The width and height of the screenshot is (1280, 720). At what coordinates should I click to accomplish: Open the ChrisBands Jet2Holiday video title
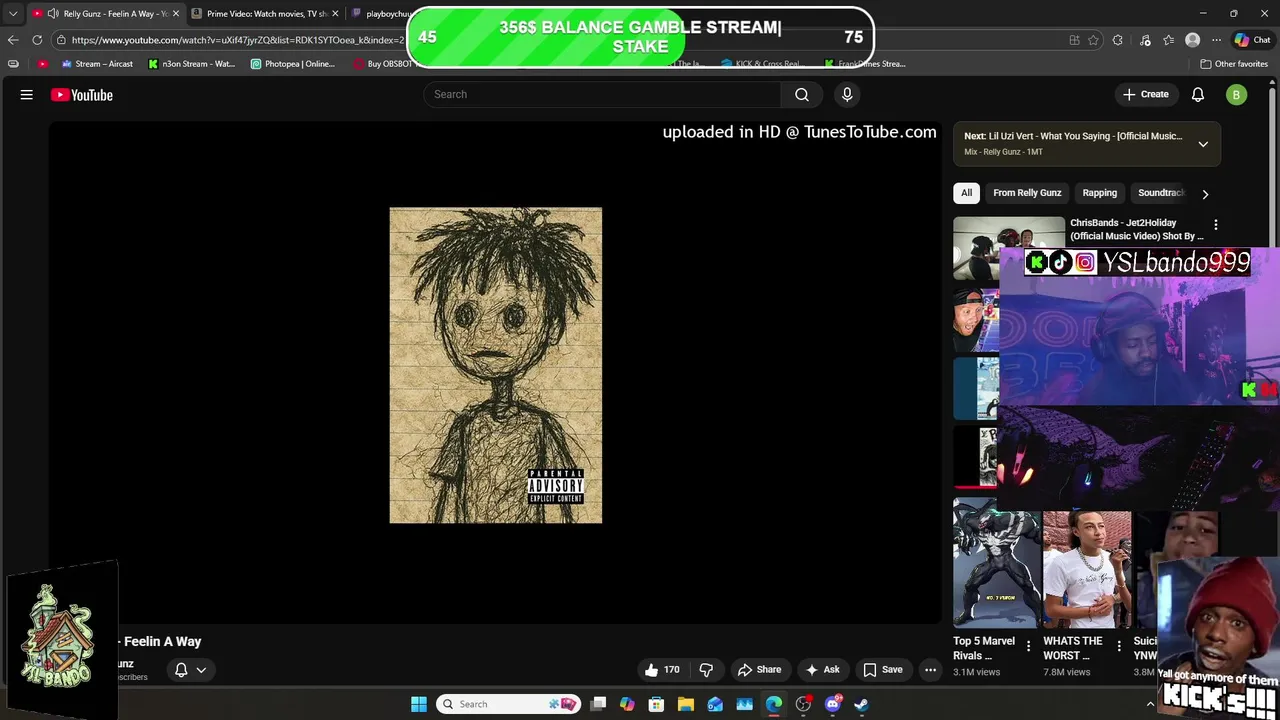pyautogui.click(x=1136, y=229)
